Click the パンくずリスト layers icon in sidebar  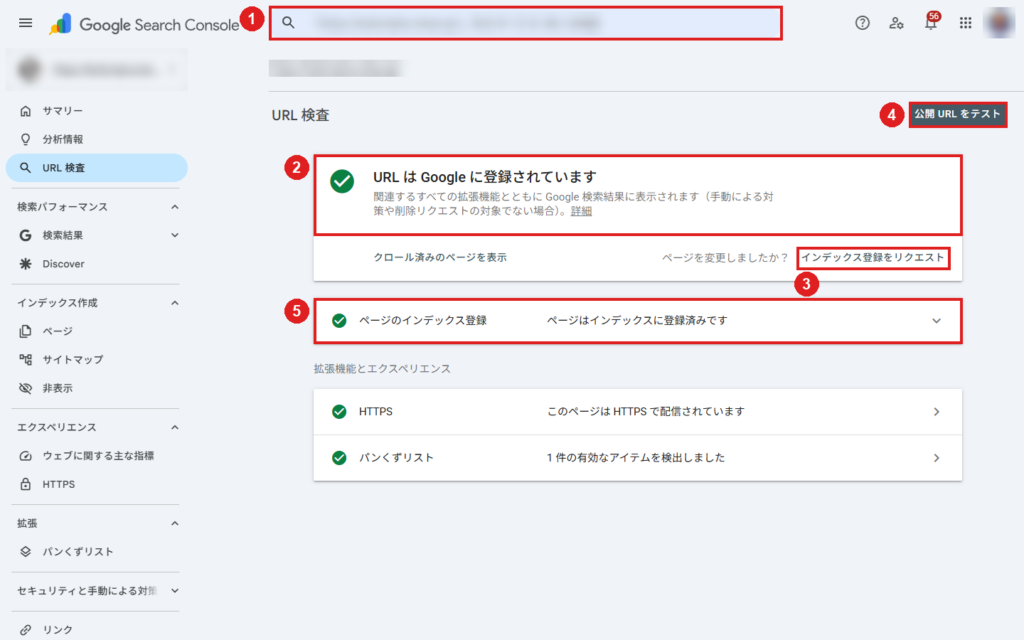click(25, 552)
